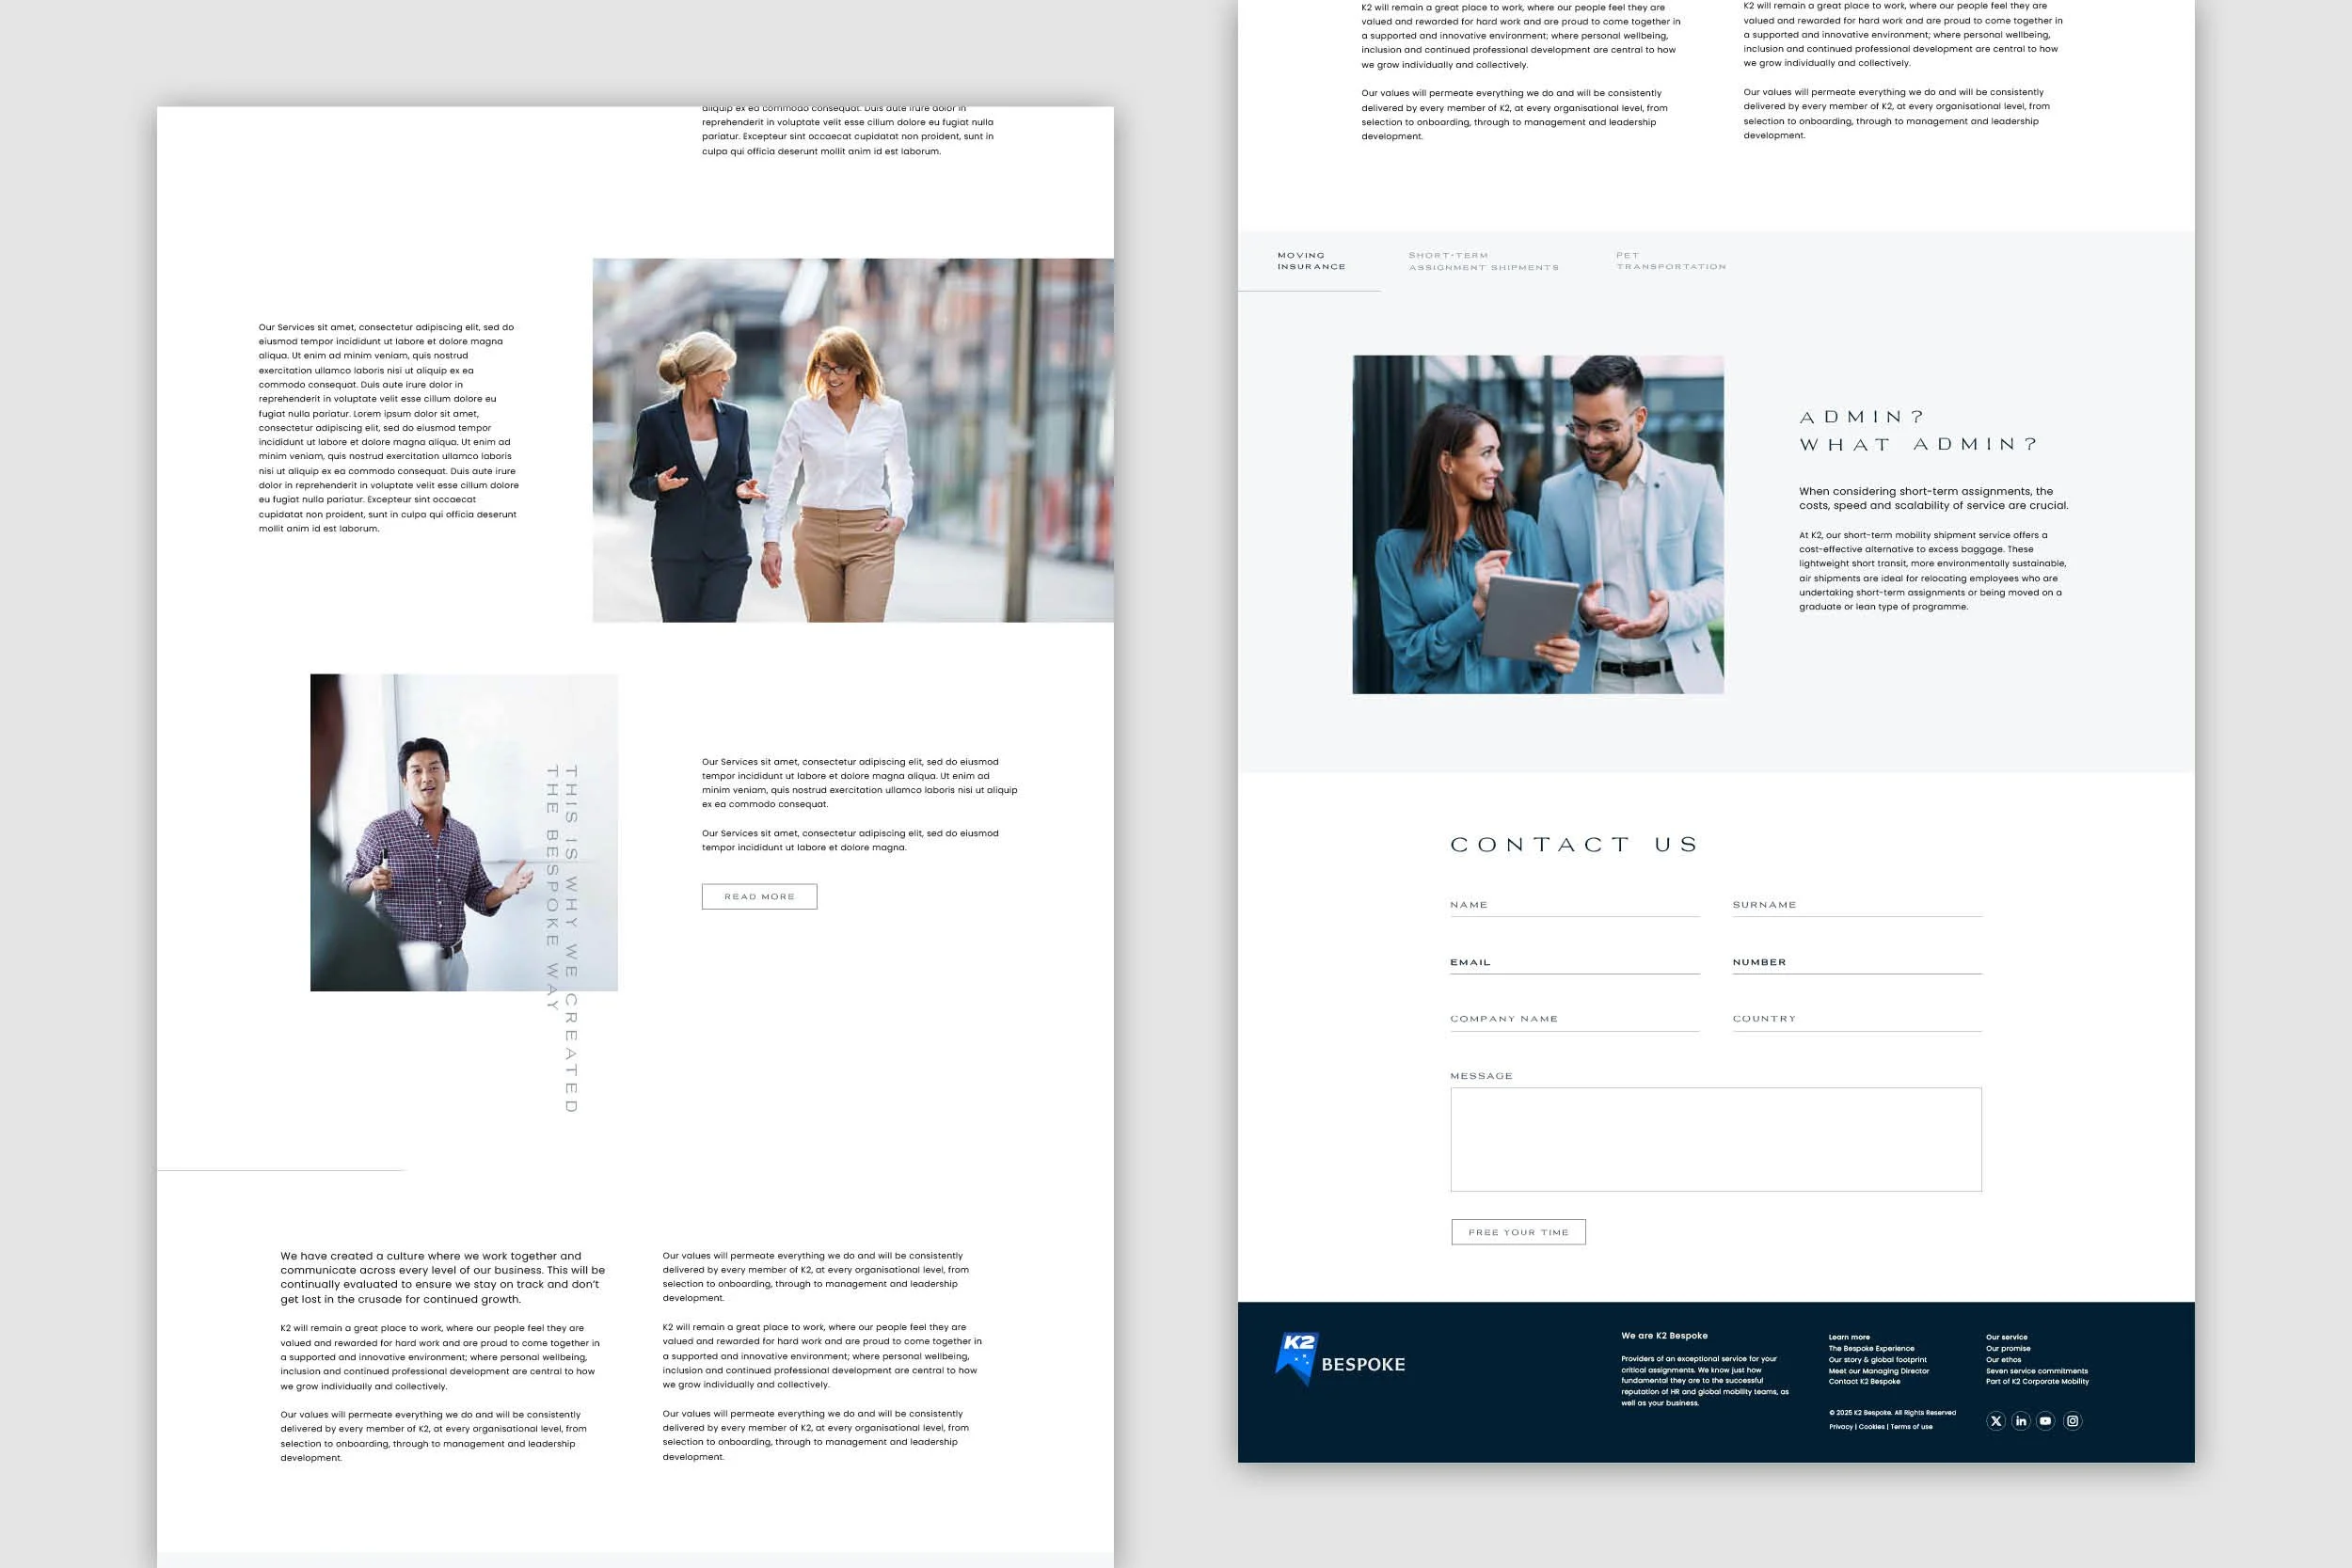
Task: Open the Terms of use link
Action: [x=1911, y=1427]
